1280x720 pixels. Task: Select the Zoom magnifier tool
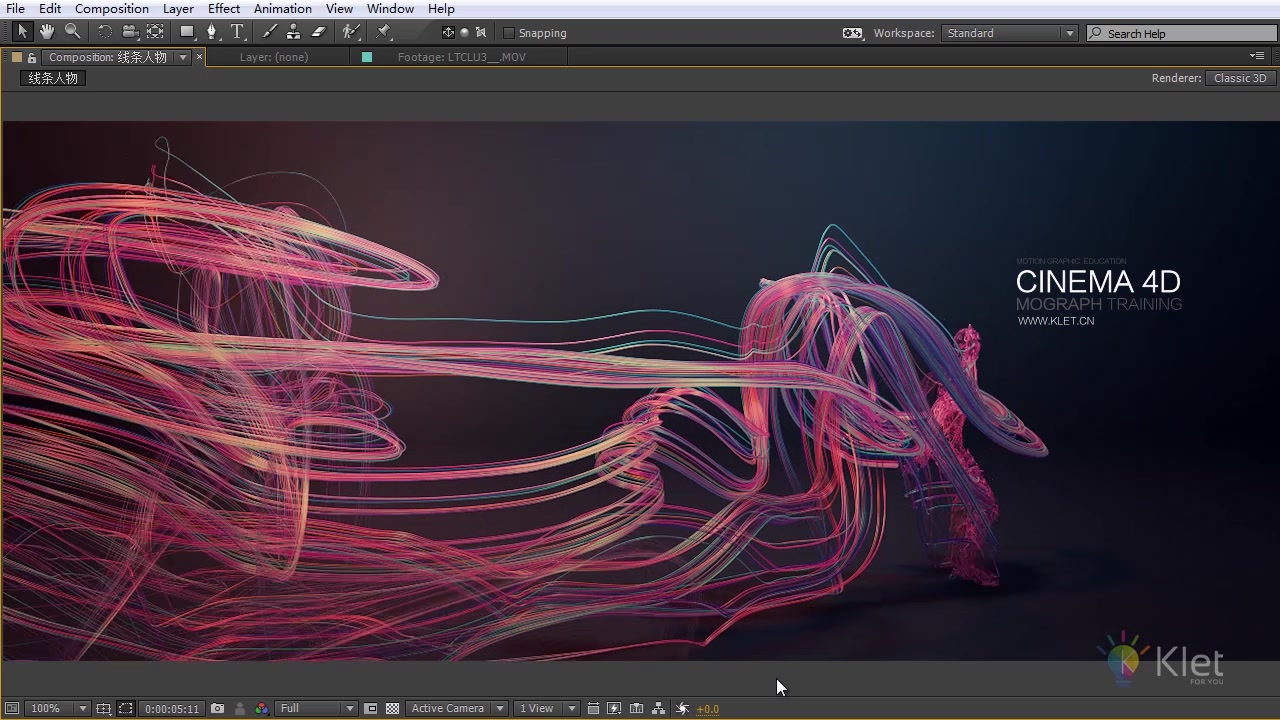pos(72,32)
